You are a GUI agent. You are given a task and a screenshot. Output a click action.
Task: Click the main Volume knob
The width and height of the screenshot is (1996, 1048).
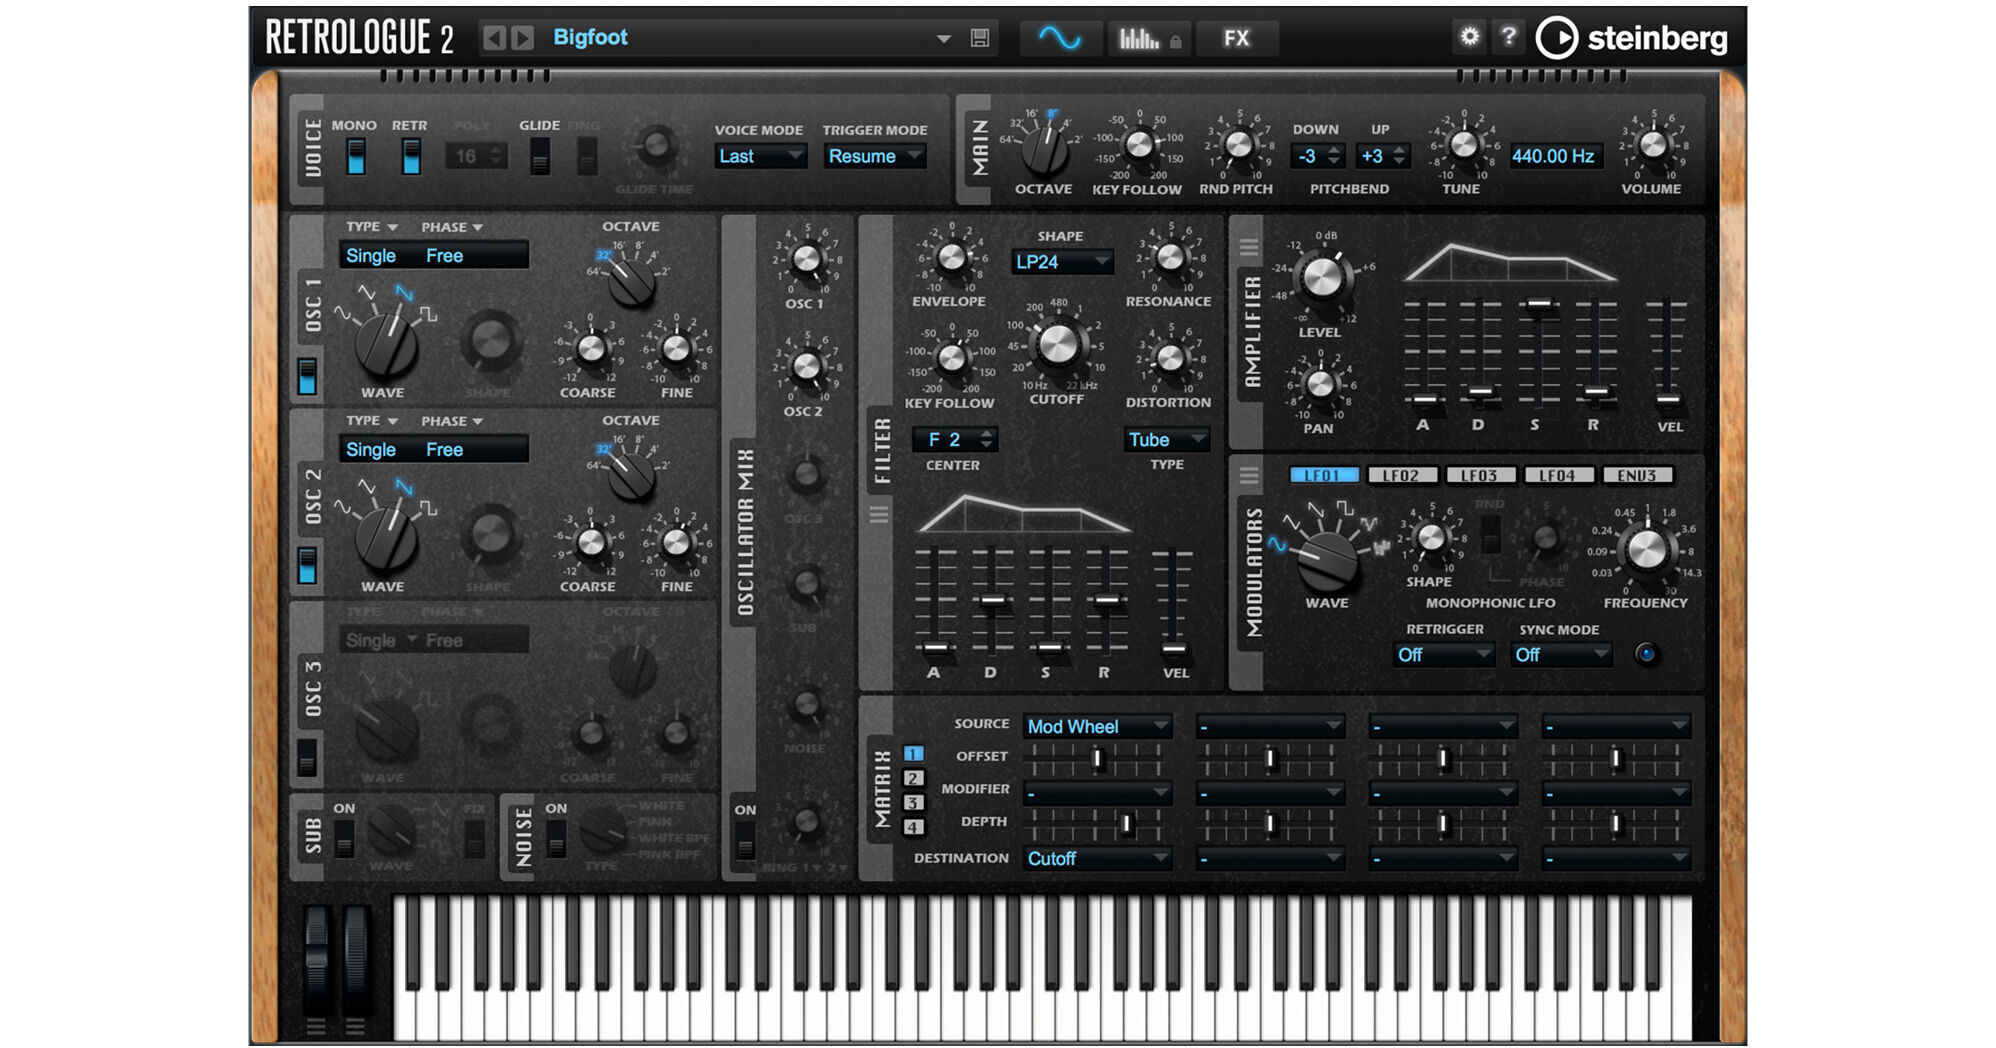(x=1653, y=145)
